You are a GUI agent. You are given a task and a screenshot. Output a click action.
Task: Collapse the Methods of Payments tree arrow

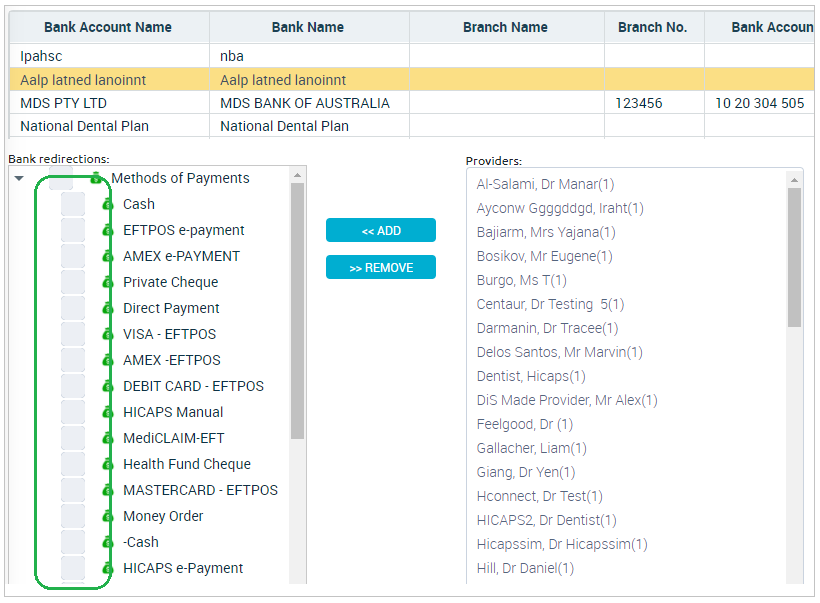(19, 178)
